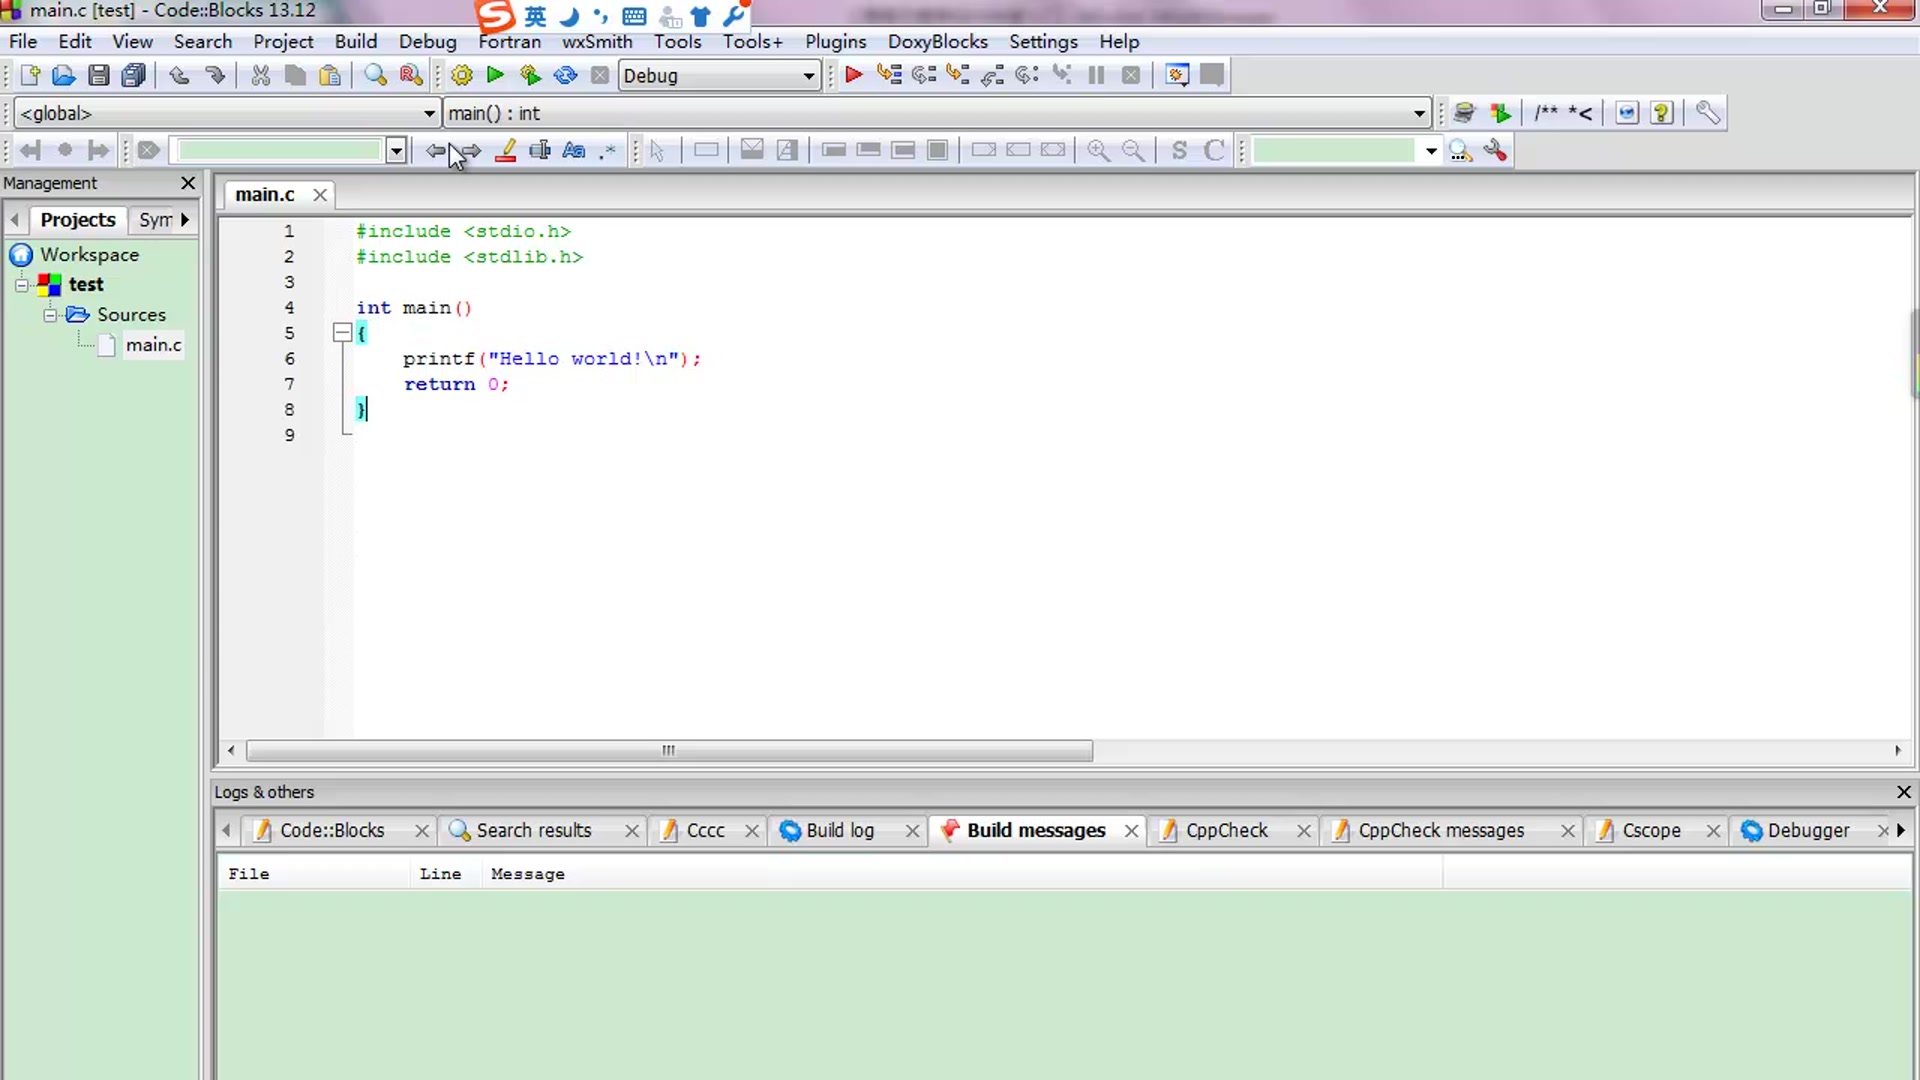Toggle the Sym tab panel
The image size is (1920, 1080).
pyautogui.click(x=154, y=220)
